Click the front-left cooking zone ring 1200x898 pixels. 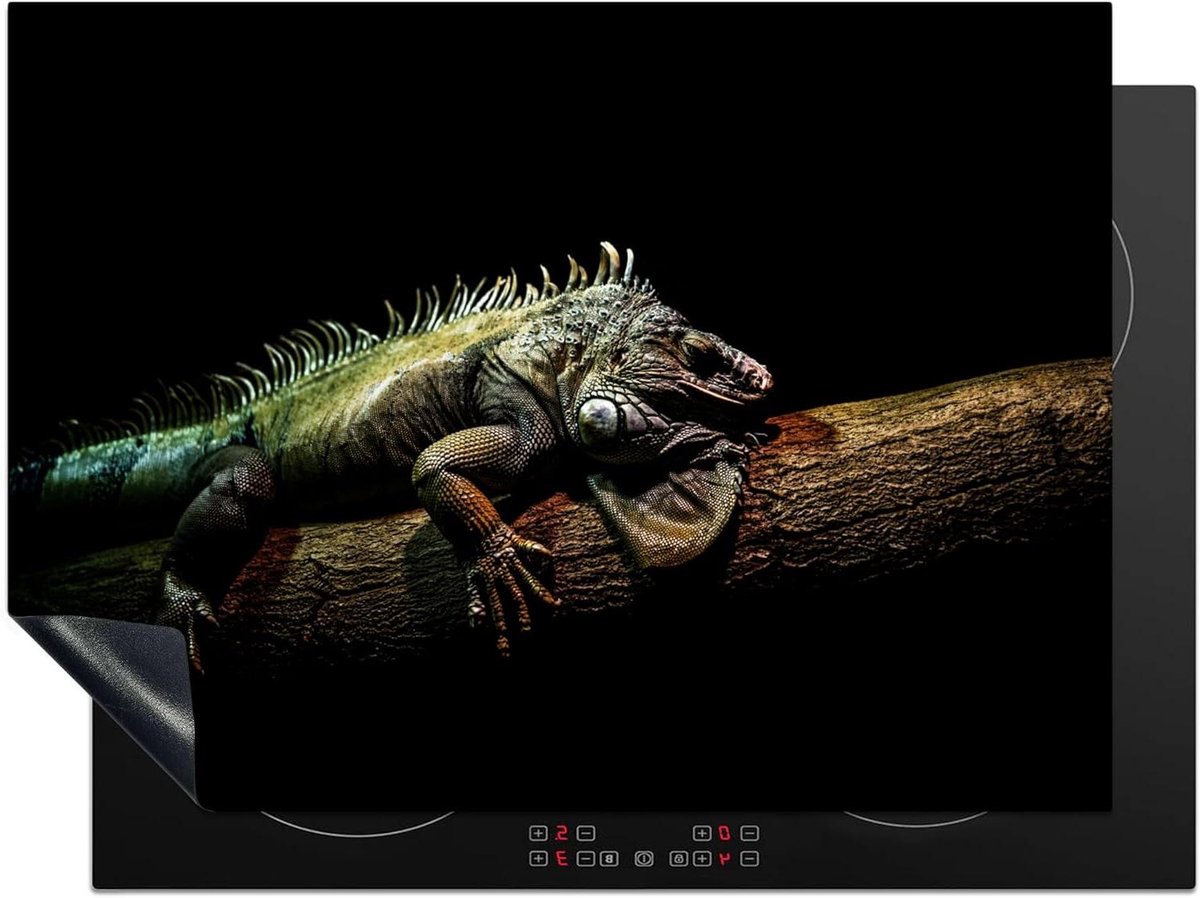point(357,823)
